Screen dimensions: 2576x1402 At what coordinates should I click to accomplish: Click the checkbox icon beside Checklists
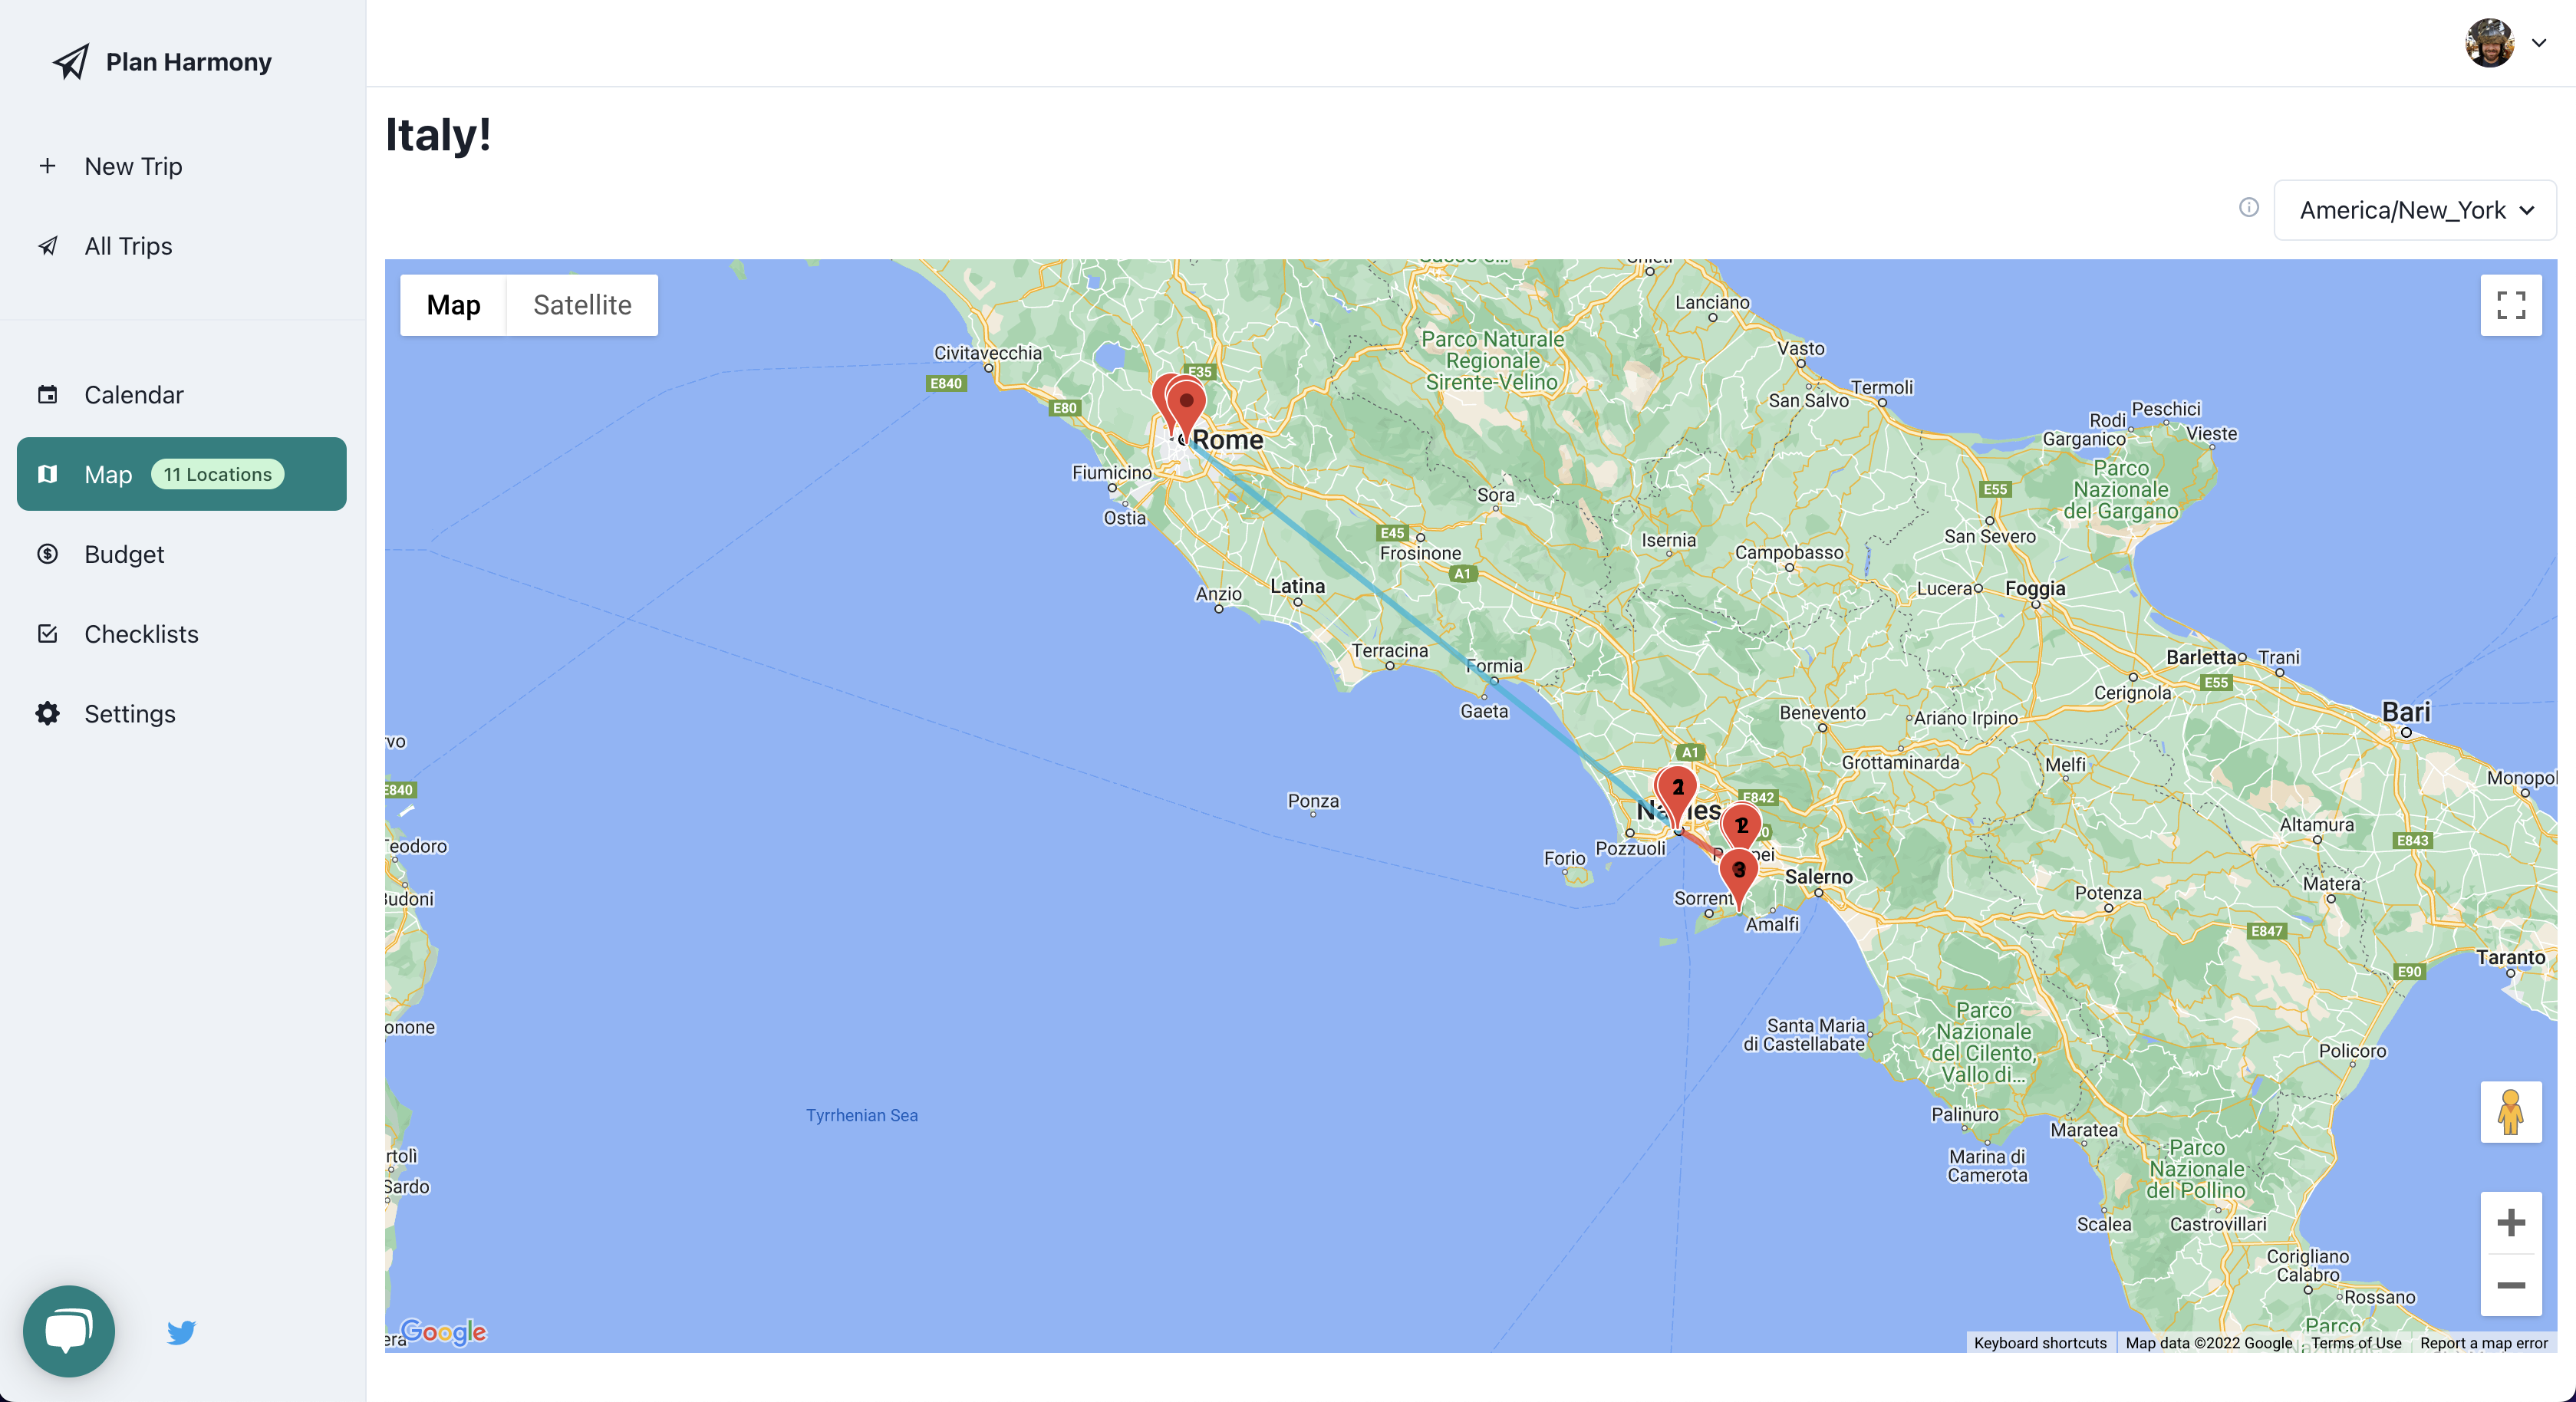pyautogui.click(x=47, y=634)
